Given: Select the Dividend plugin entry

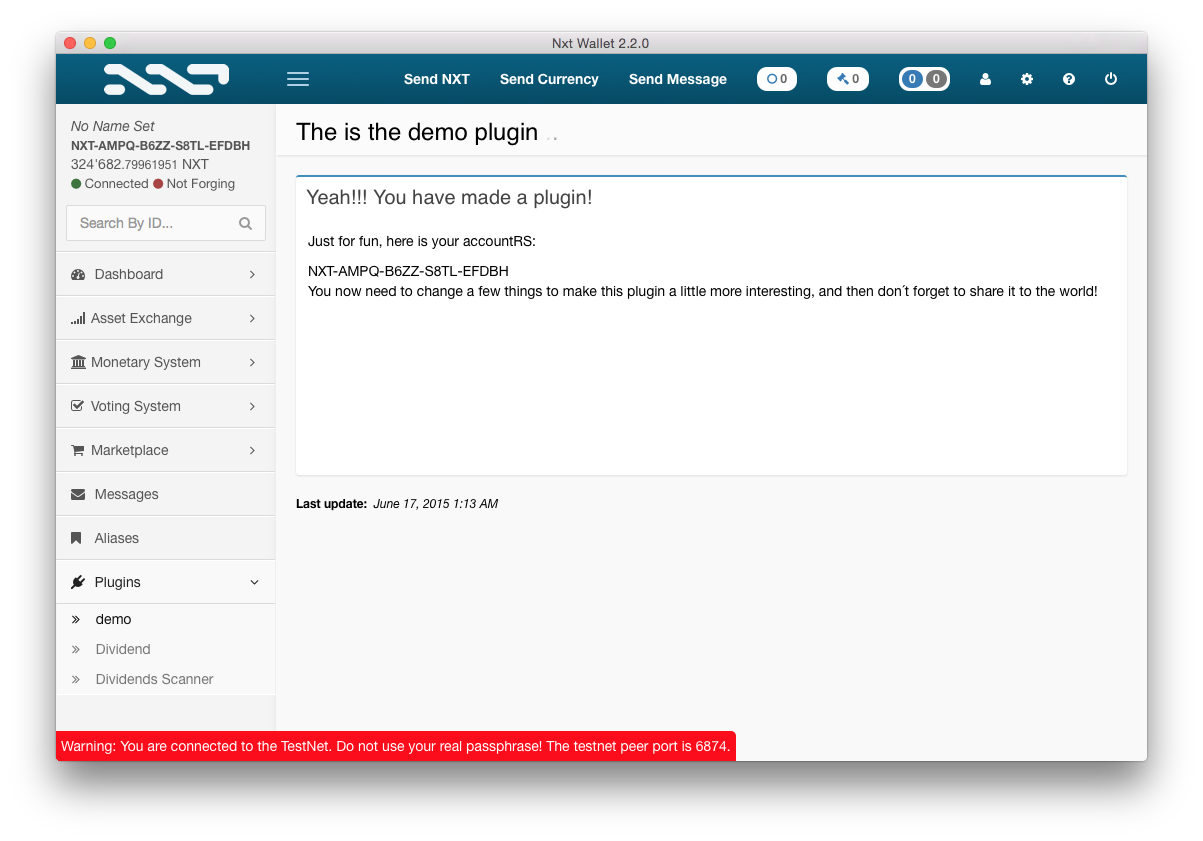Looking at the screenshot, I should coord(166,649).
